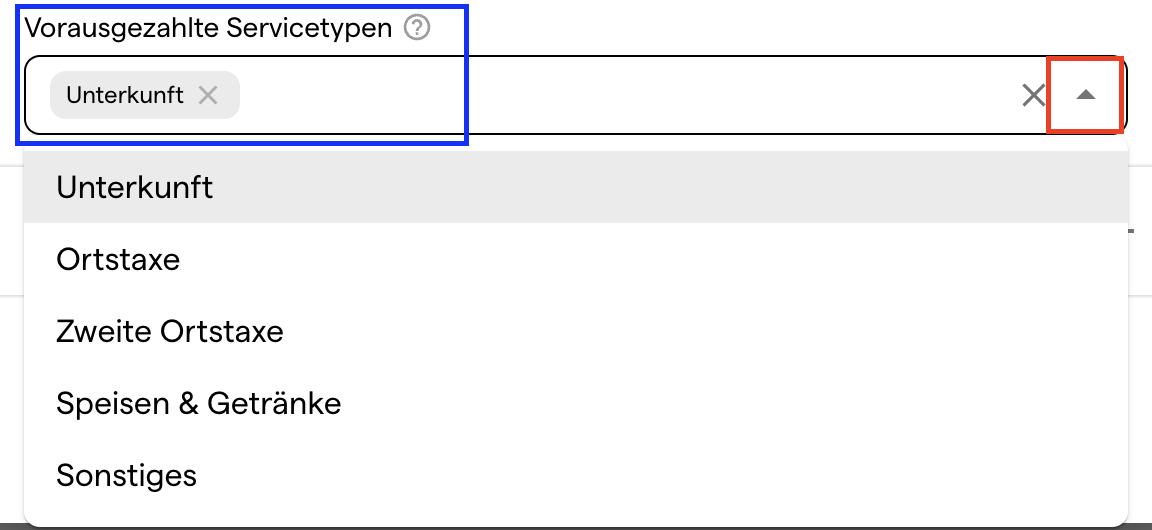1152x530 pixels.
Task: Collapse the service types dropdown list
Action: click(x=1085, y=95)
